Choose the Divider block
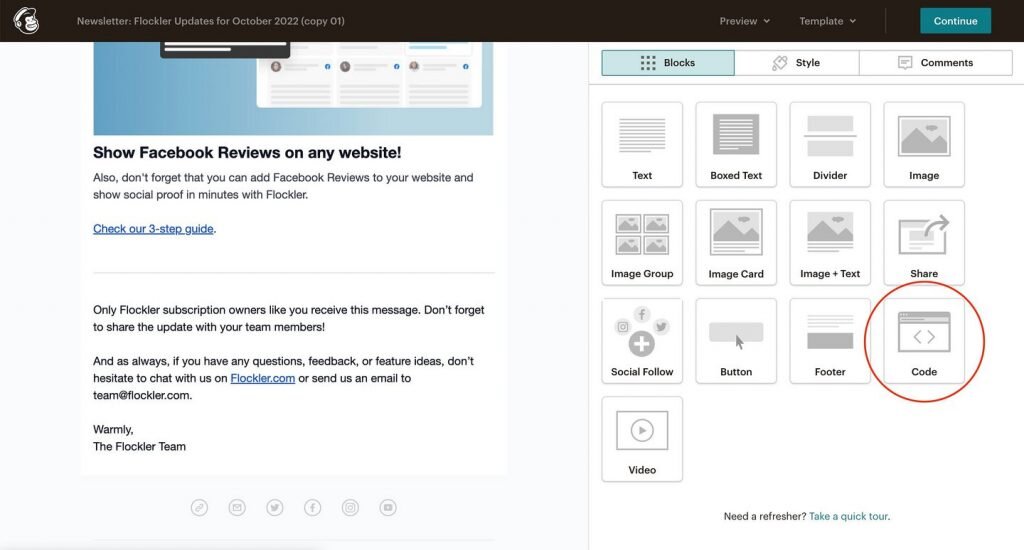The height and width of the screenshot is (550, 1024). pos(830,144)
